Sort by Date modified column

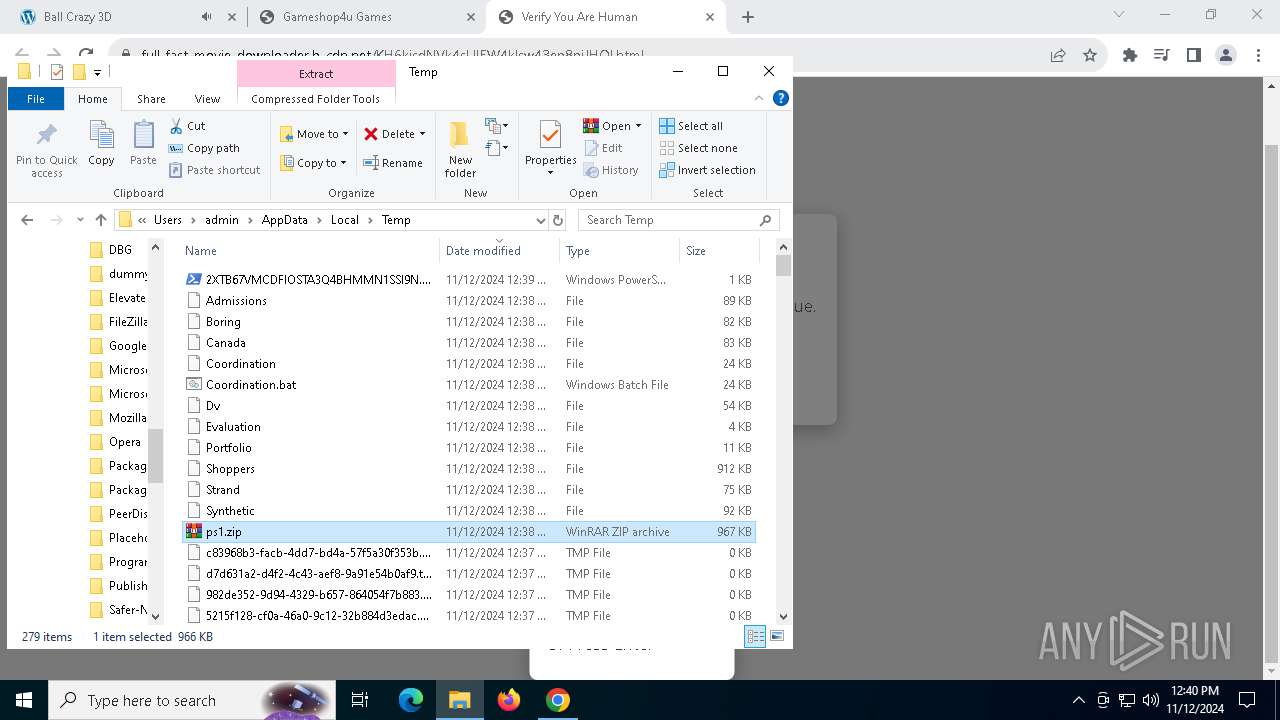pyautogui.click(x=499, y=251)
